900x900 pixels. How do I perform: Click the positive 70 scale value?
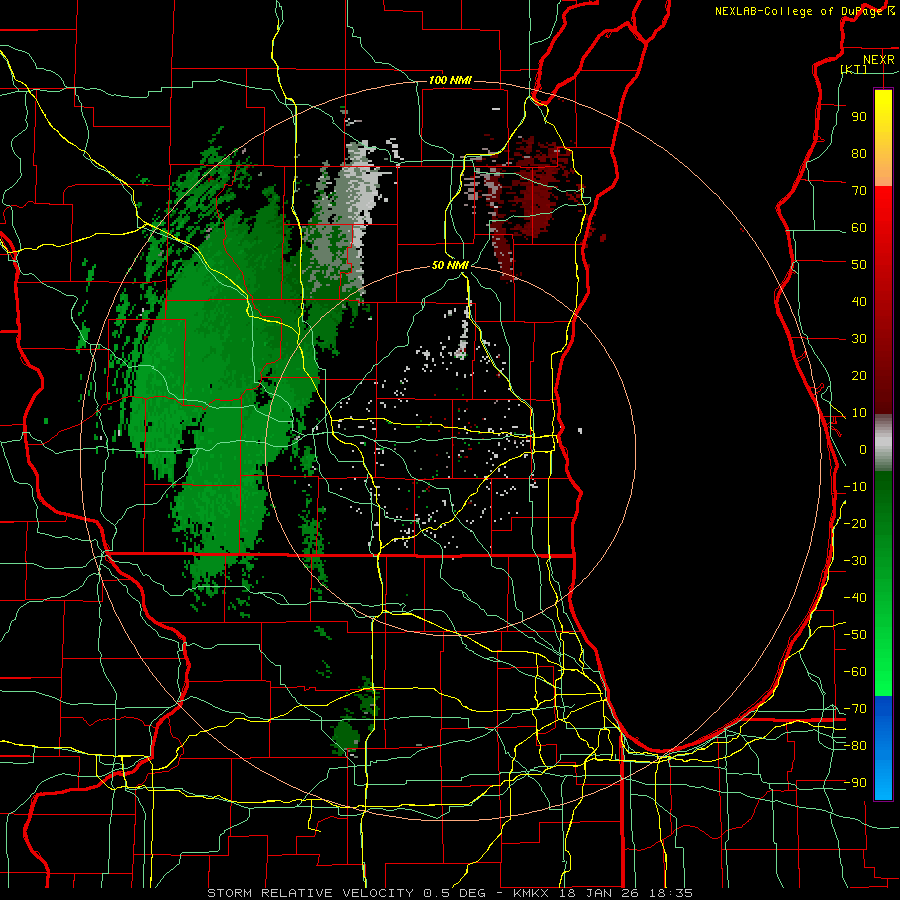tap(859, 191)
